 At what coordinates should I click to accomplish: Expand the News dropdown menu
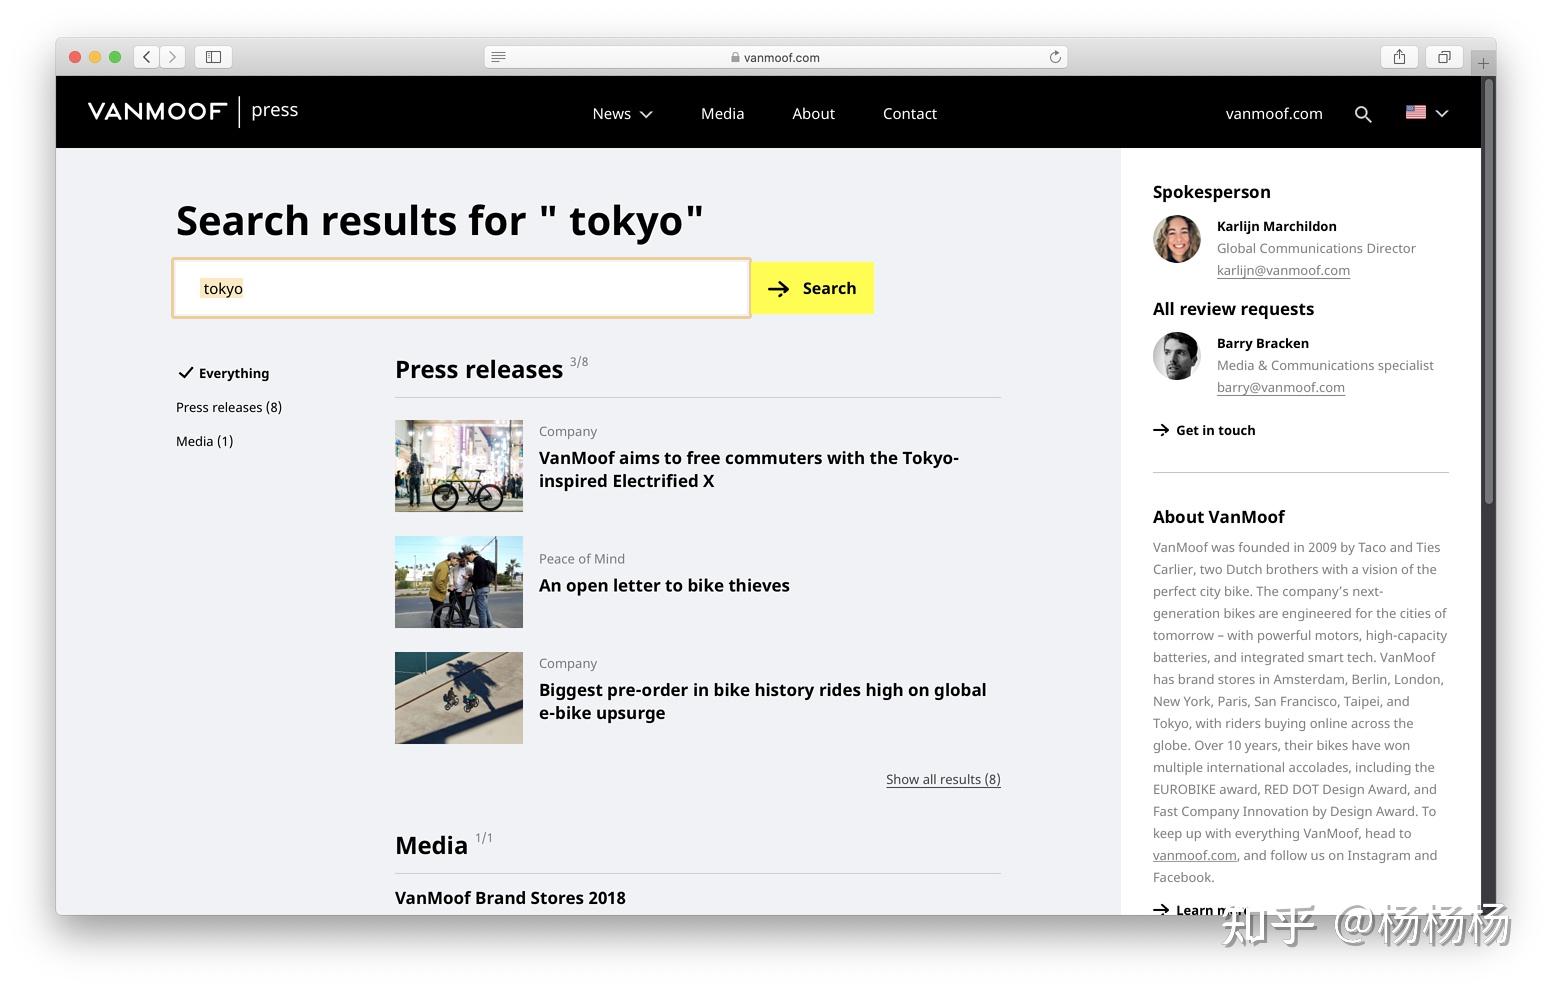[622, 114]
